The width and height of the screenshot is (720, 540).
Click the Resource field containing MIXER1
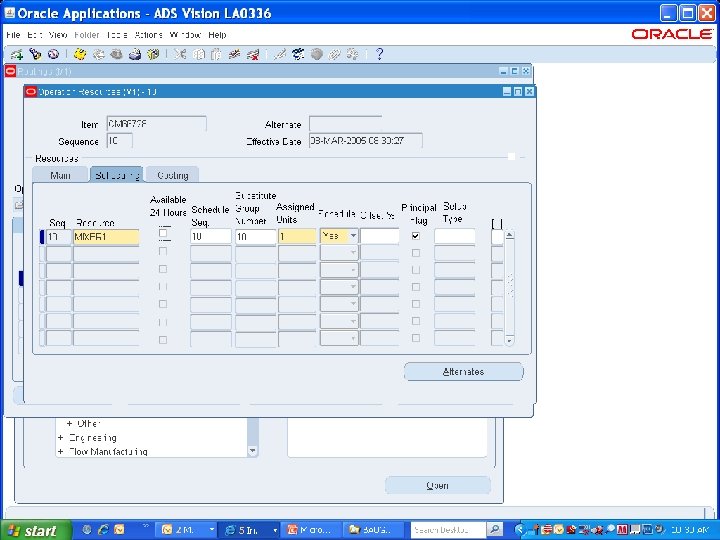click(106, 236)
